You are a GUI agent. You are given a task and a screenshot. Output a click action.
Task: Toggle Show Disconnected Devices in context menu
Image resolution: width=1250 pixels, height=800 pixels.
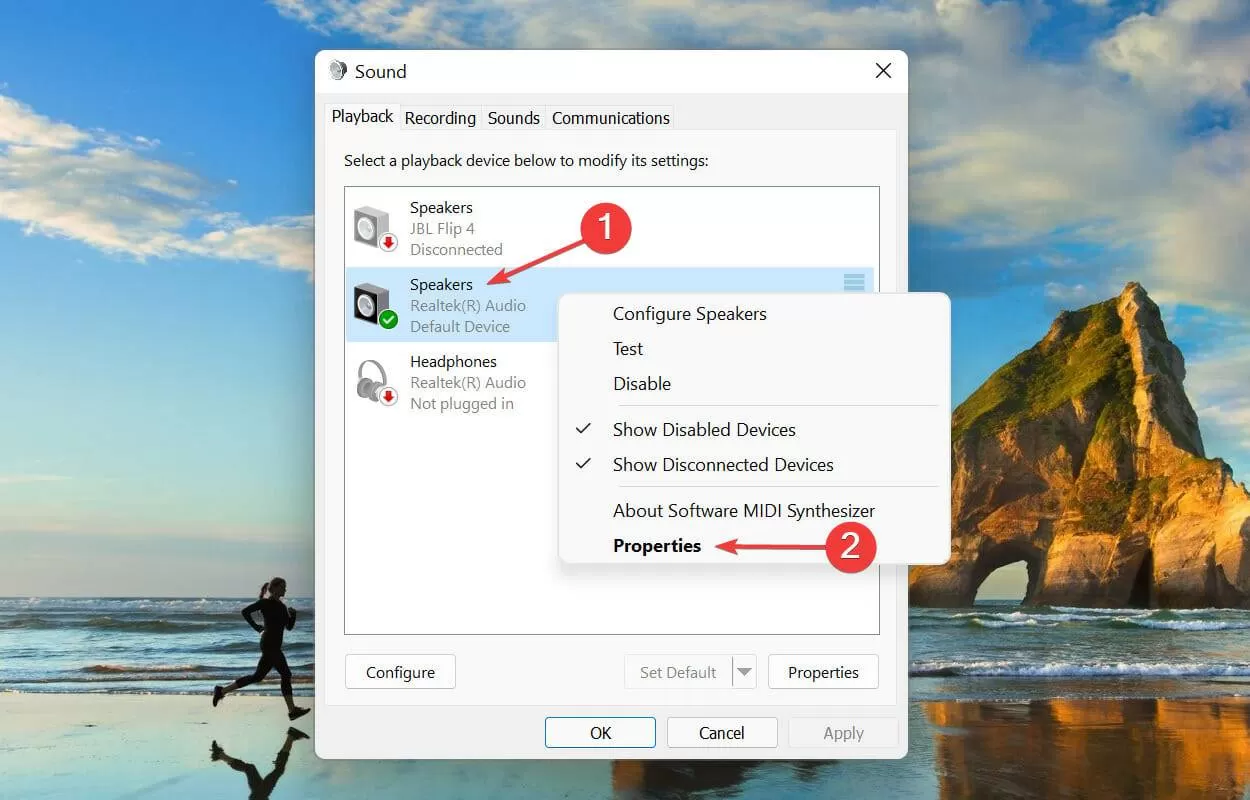(x=723, y=465)
